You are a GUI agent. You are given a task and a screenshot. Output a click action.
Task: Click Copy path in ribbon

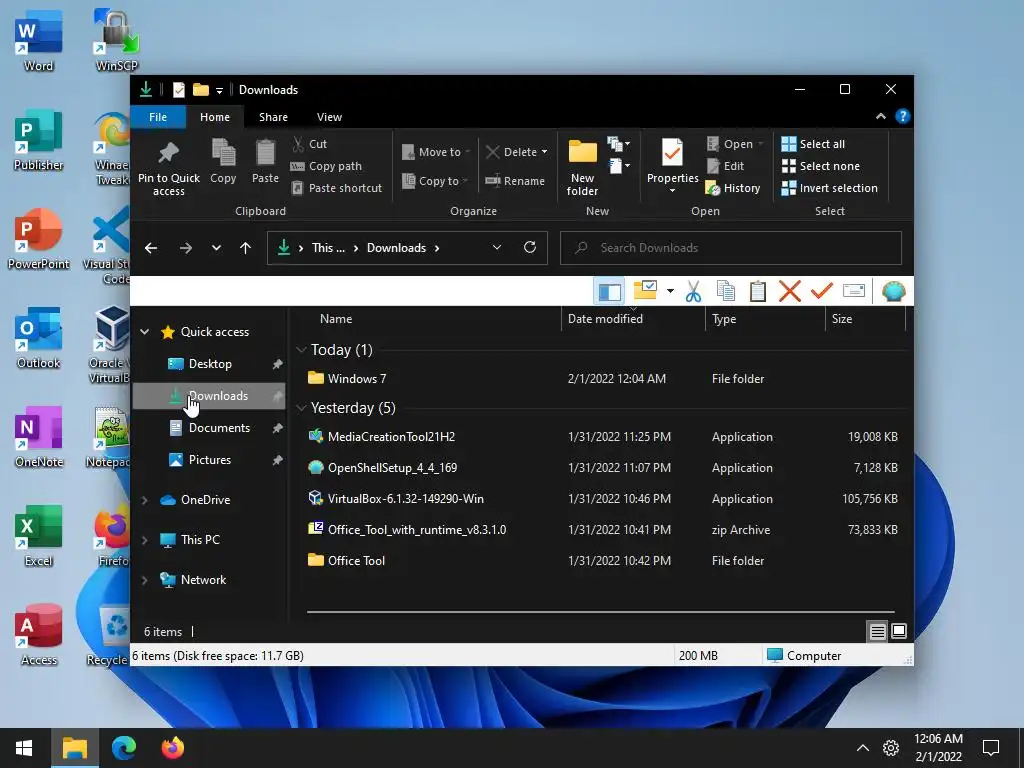pyautogui.click(x=326, y=166)
